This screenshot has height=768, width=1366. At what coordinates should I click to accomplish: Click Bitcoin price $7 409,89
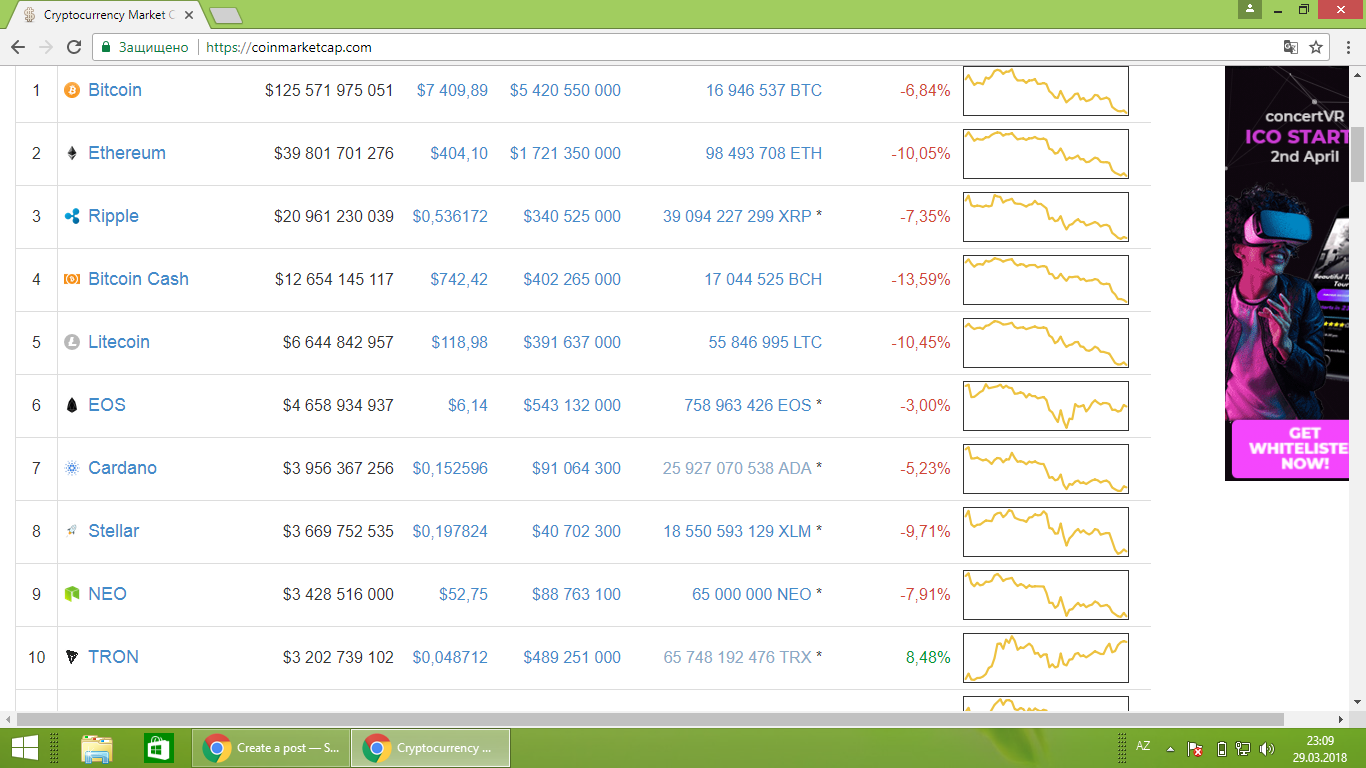coord(452,90)
